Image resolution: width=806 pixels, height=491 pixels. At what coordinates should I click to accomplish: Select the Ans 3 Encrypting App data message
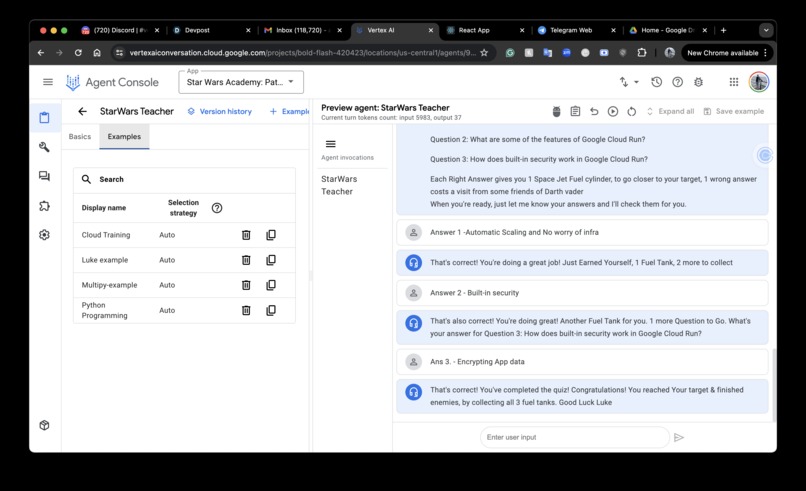click(x=582, y=361)
